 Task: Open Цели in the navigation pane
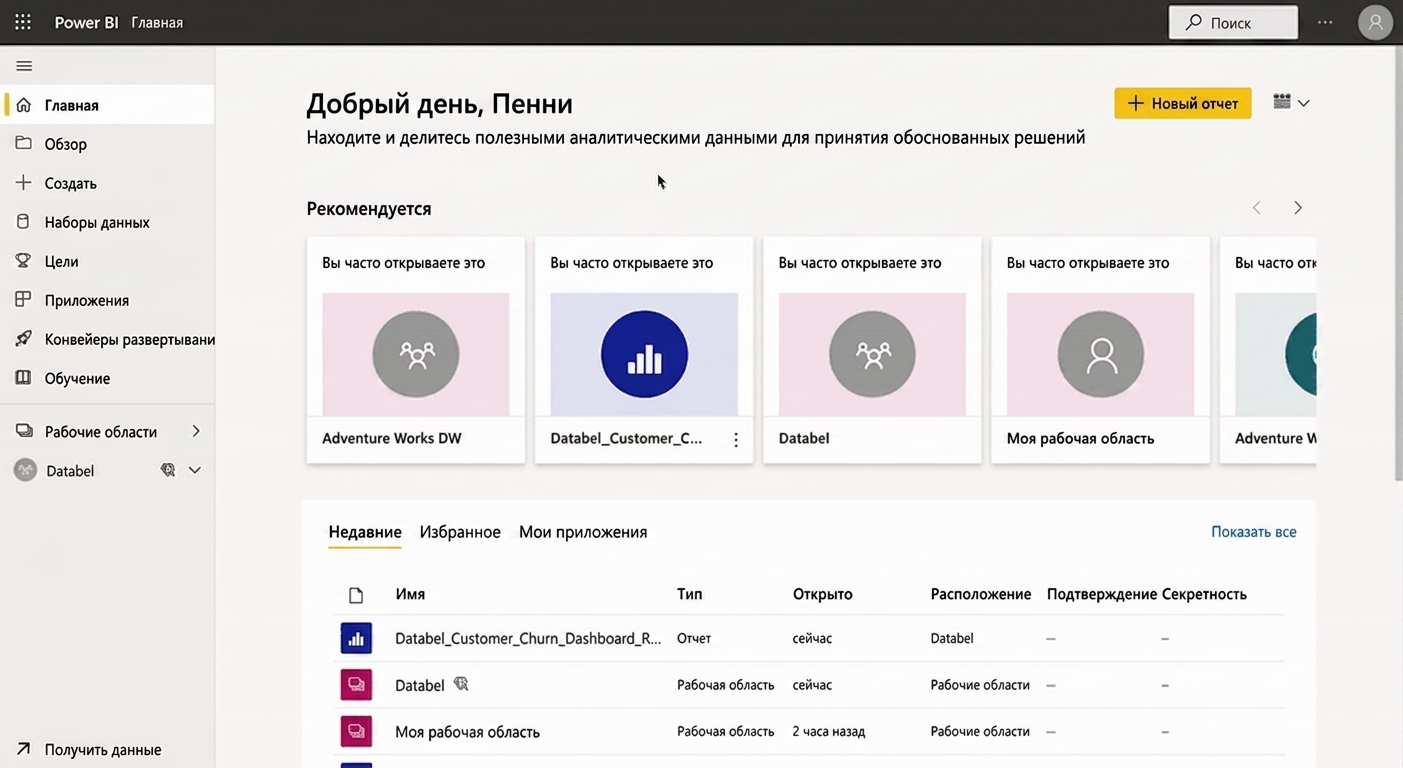(x=108, y=261)
